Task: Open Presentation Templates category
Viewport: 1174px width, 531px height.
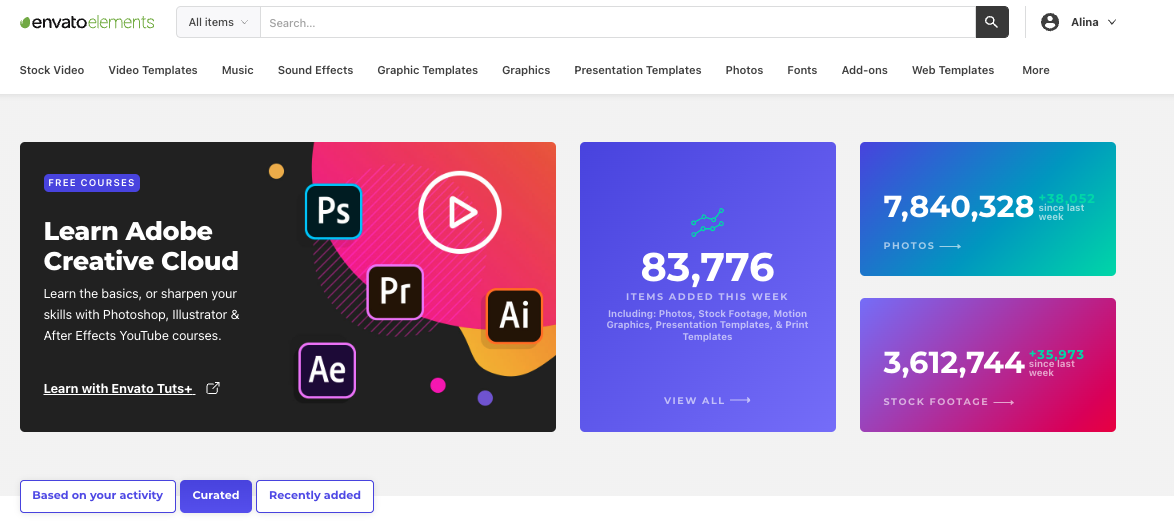Action: coord(638,70)
